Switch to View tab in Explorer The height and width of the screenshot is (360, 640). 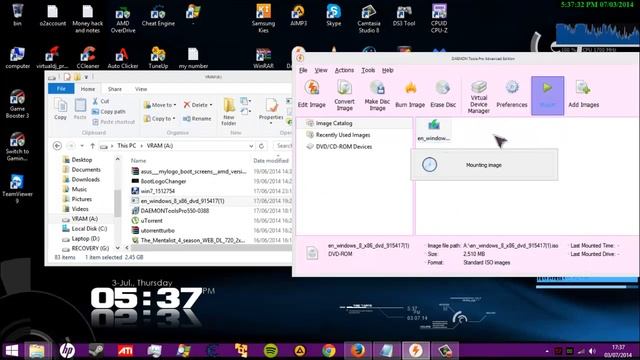tap(141, 89)
